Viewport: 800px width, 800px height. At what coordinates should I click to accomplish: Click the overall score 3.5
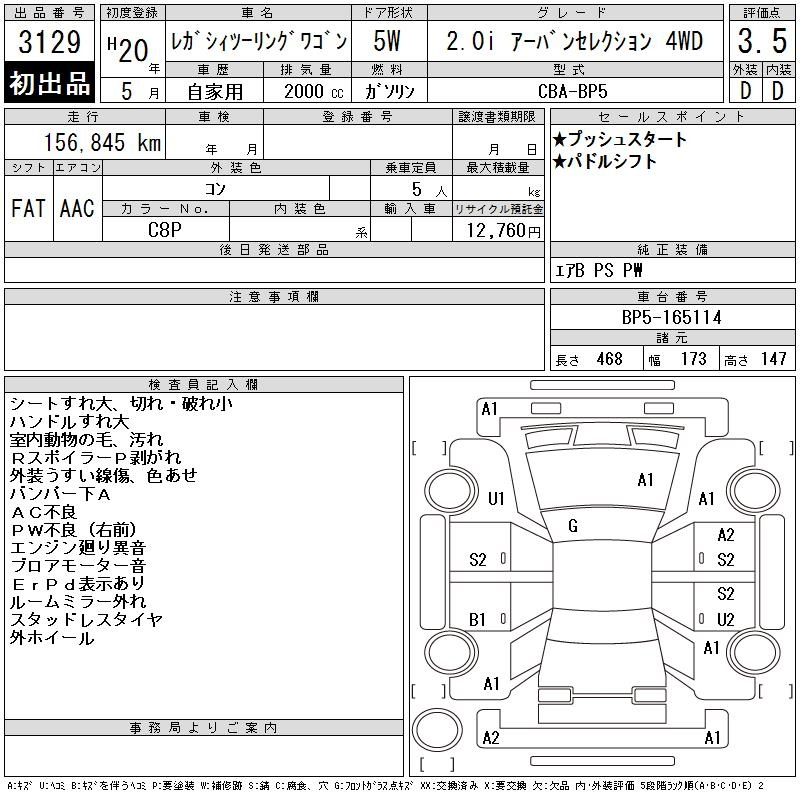tap(762, 41)
